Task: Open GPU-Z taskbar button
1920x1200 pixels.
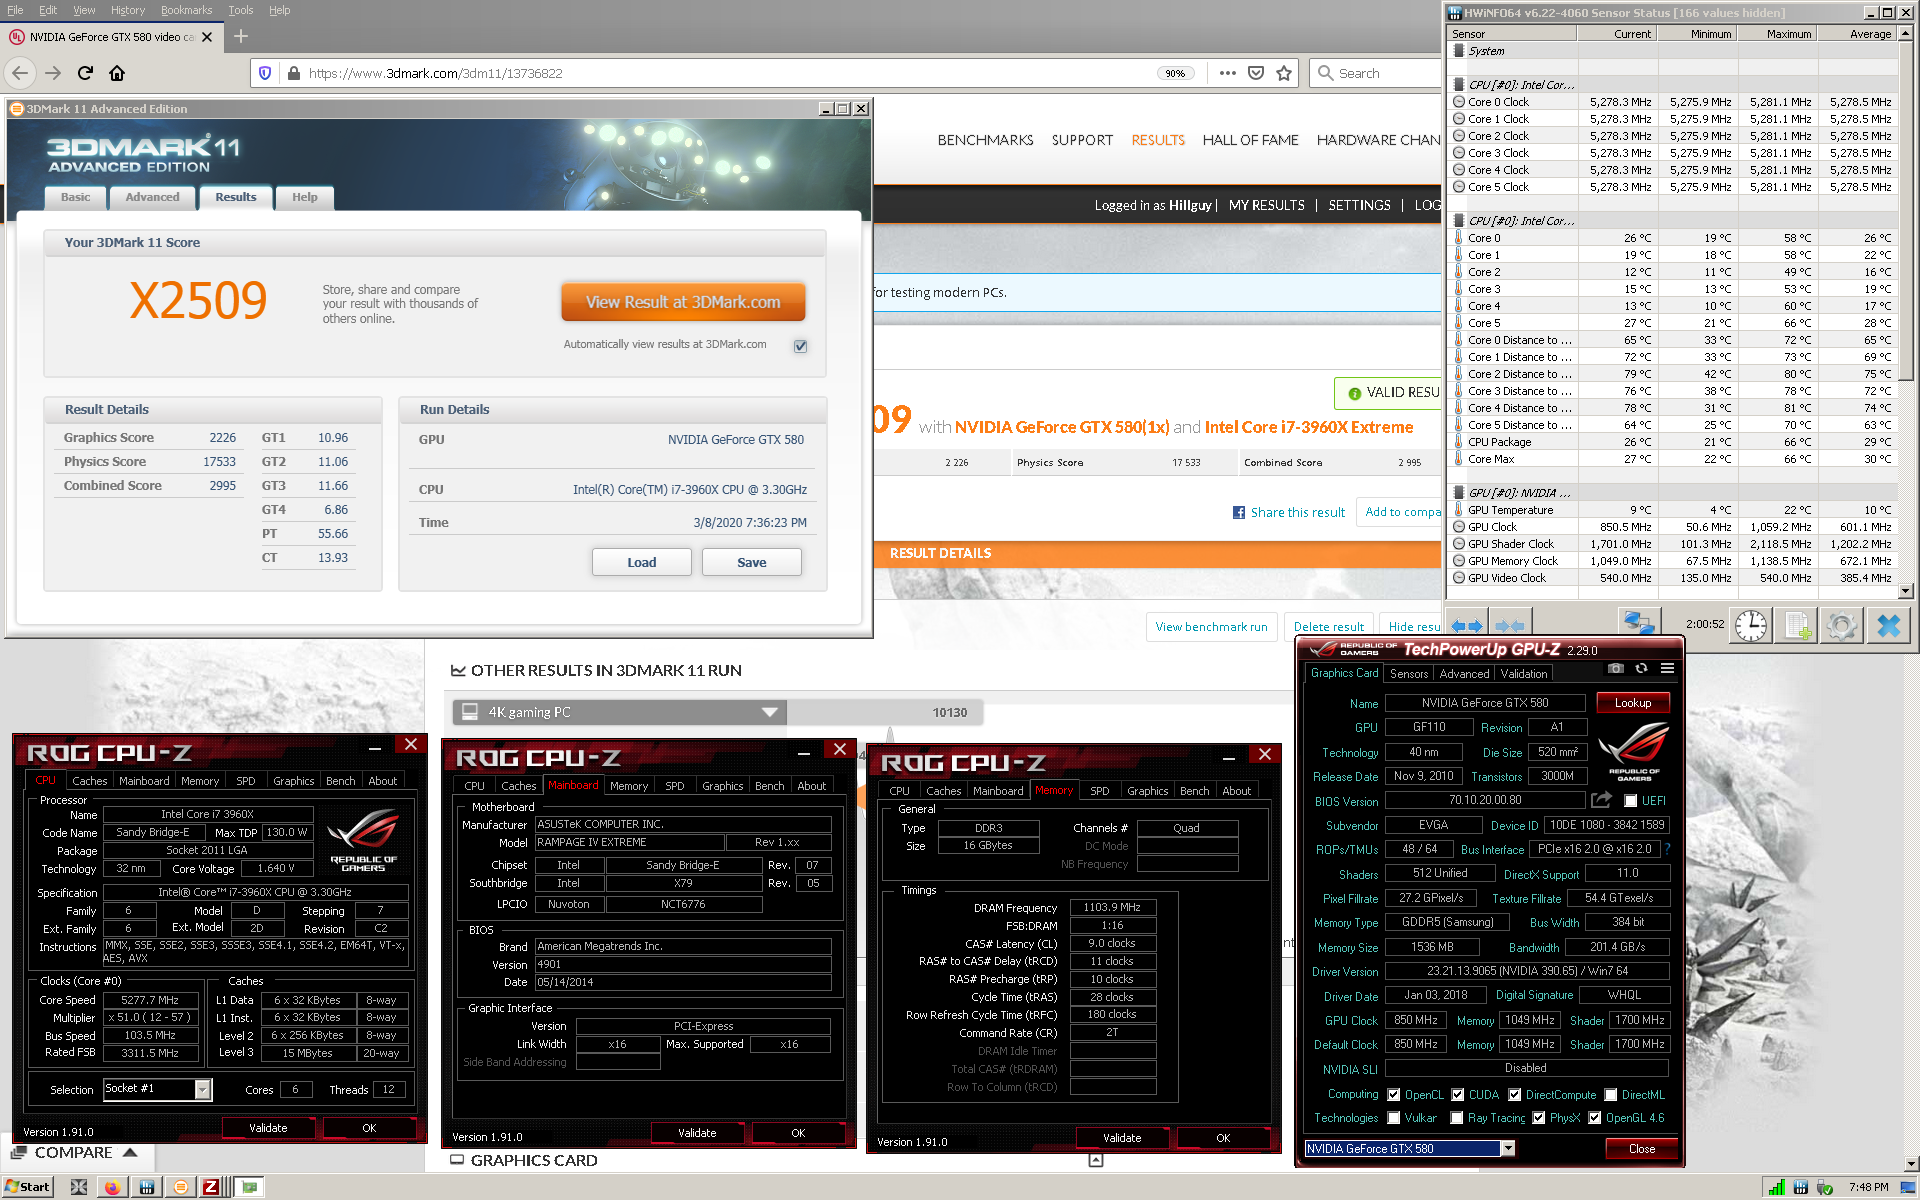Action: point(248,1187)
